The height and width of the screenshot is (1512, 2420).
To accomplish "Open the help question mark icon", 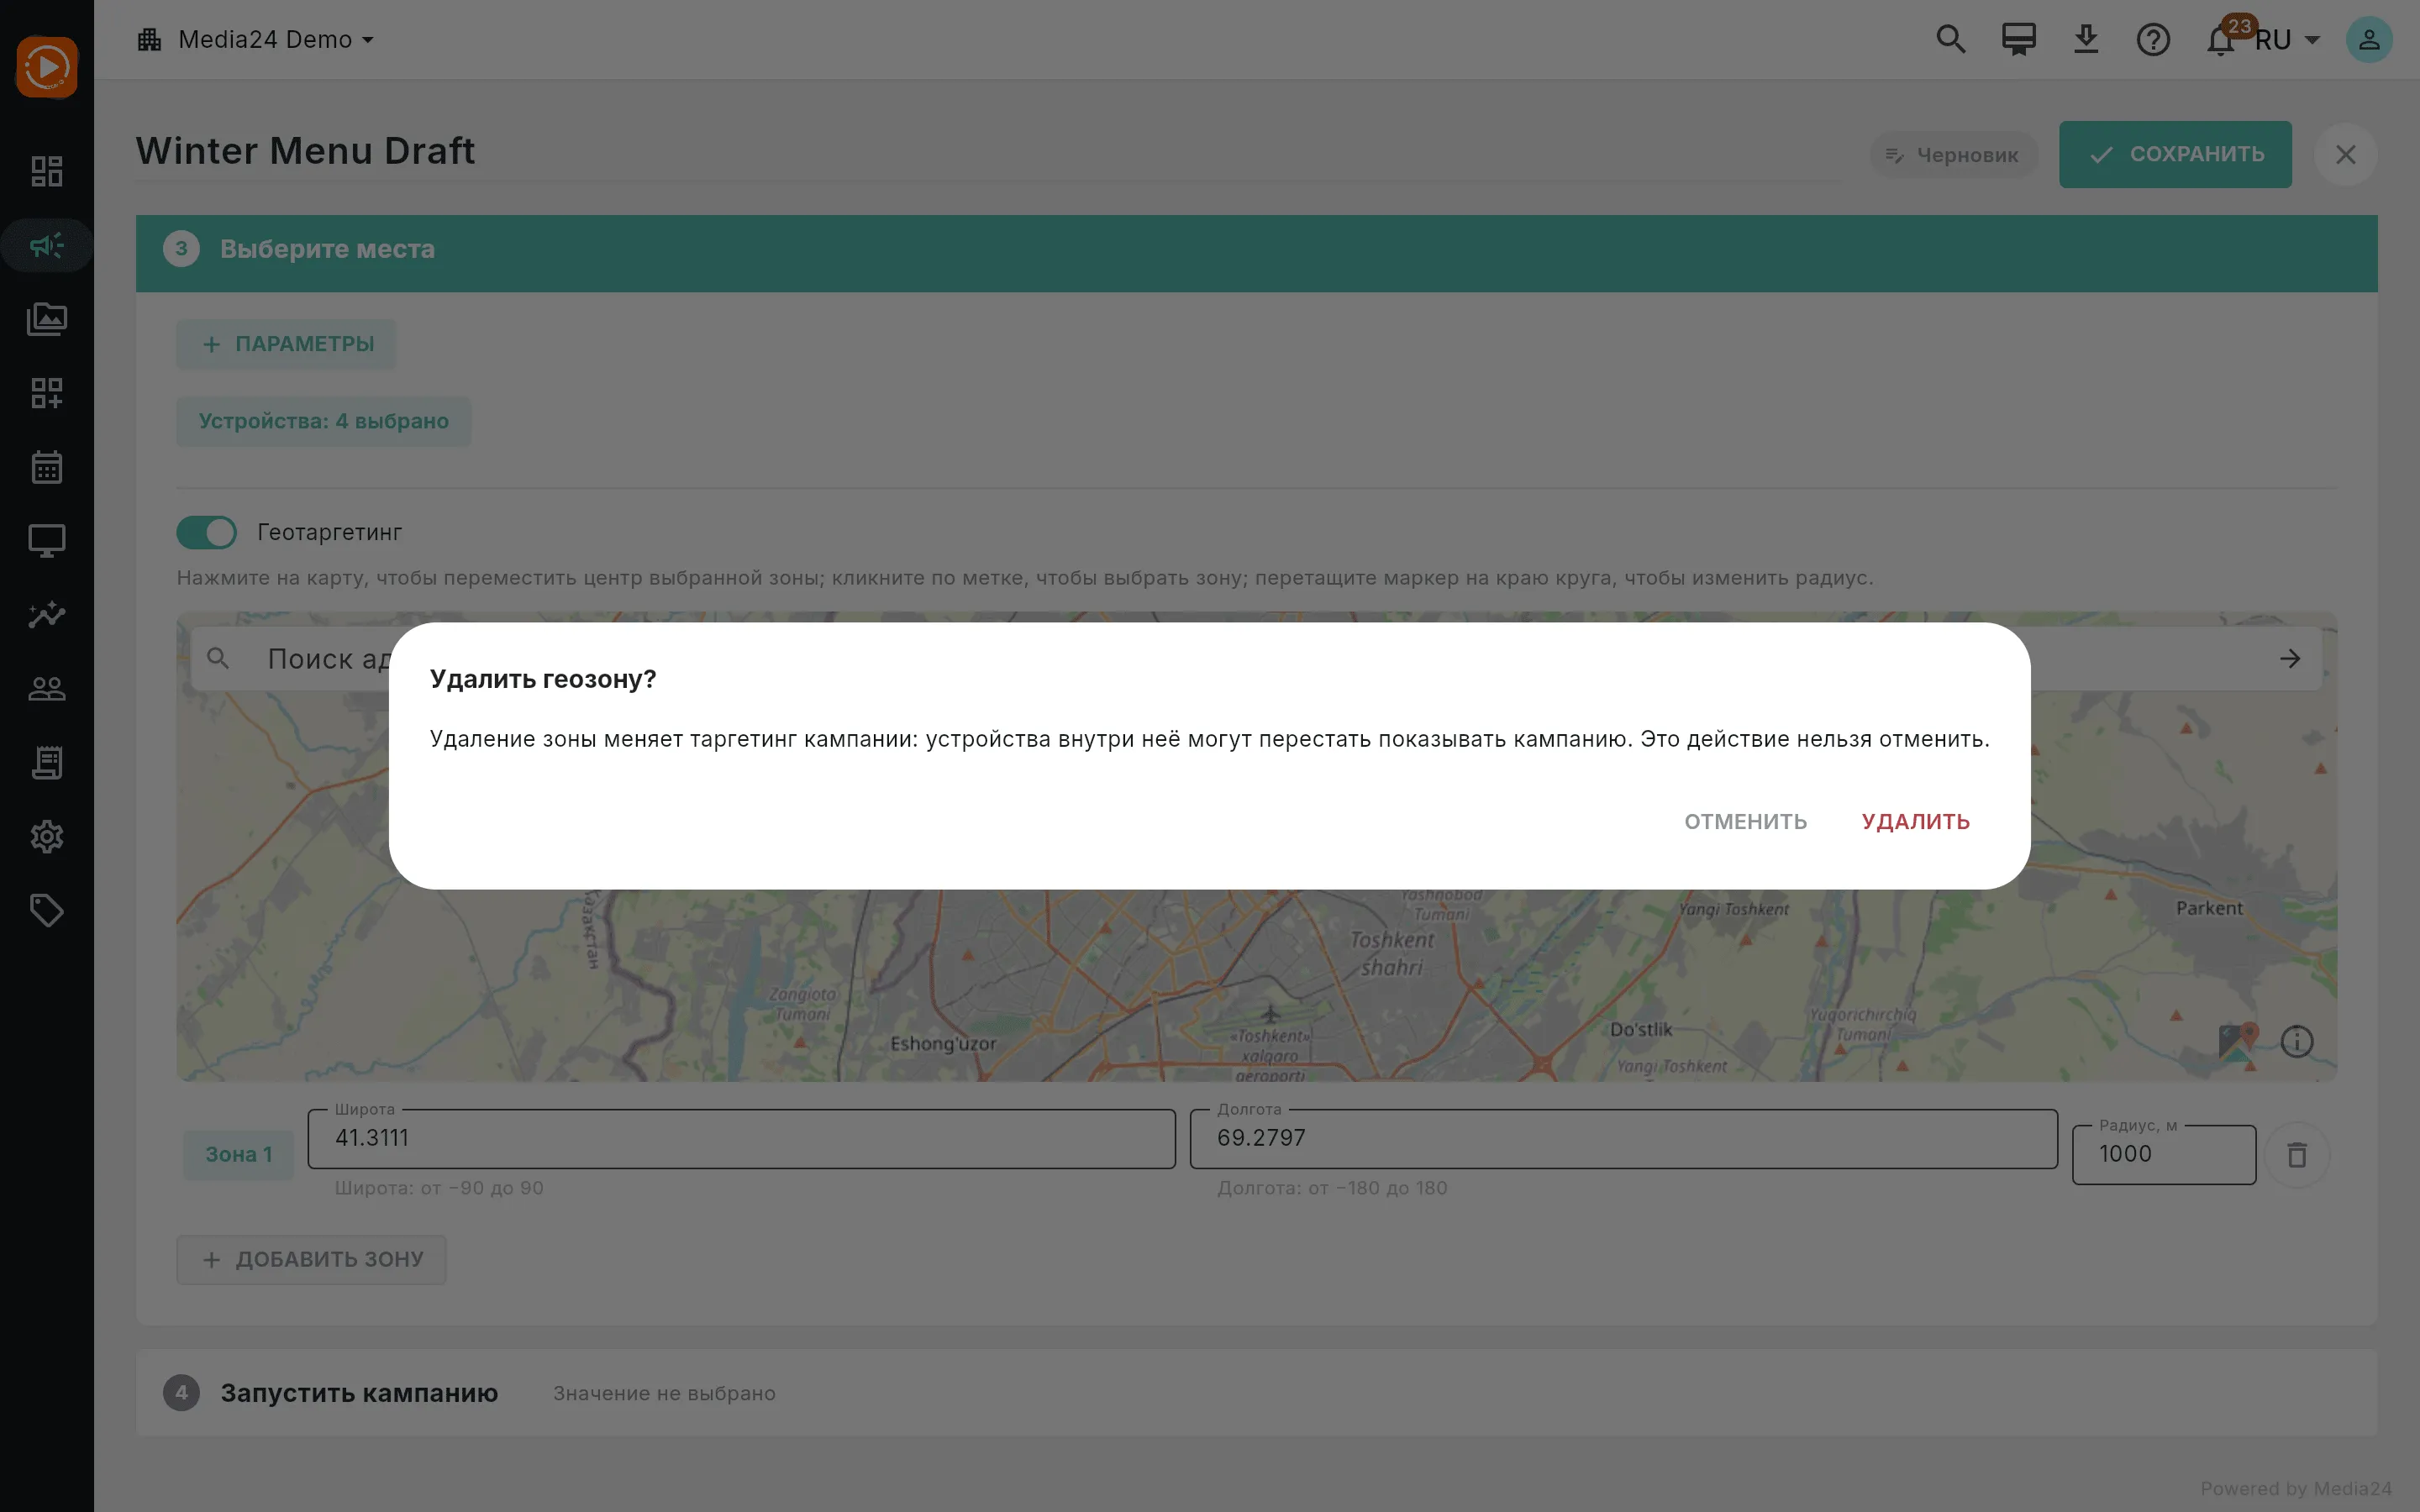I will click(x=2153, y=40).
